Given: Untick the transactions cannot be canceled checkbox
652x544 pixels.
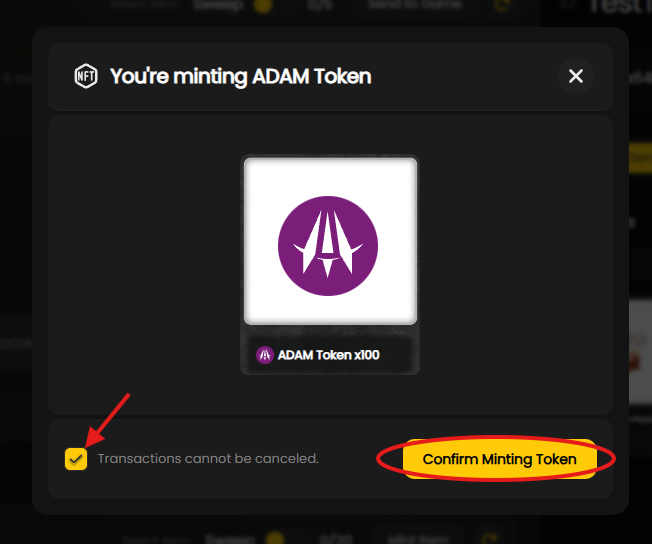Looking at the screenshot, I should point(76,459).
